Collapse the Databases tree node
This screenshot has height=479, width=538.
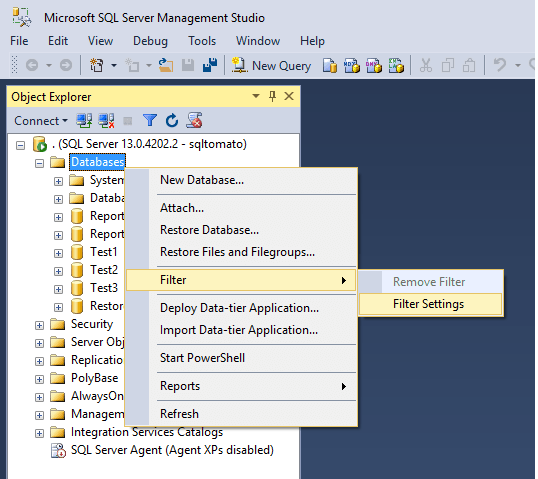pyautogui.click(x=39, y=163)
